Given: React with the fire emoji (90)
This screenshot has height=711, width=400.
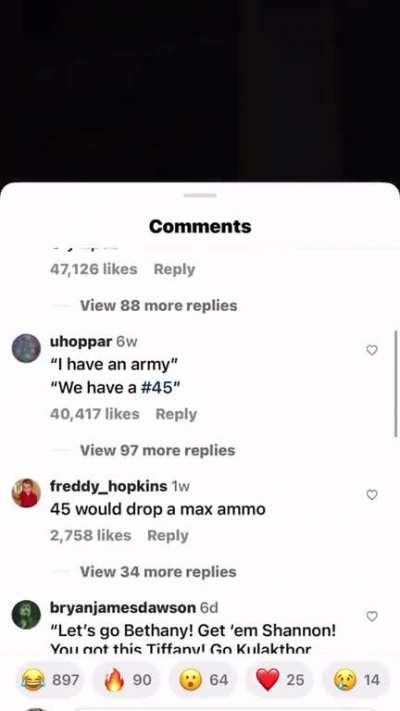Looking at the screenshot, I should point(126,680).
